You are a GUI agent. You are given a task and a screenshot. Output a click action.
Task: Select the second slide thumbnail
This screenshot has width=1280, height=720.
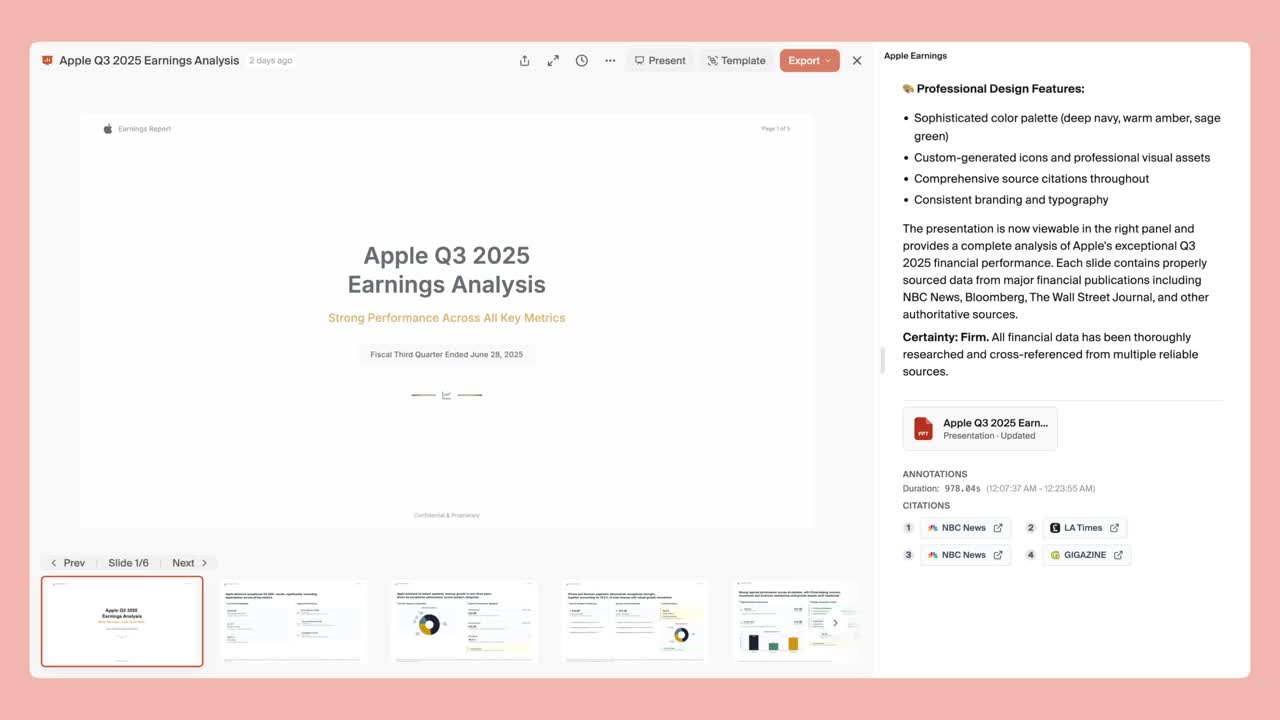(293, 621)
